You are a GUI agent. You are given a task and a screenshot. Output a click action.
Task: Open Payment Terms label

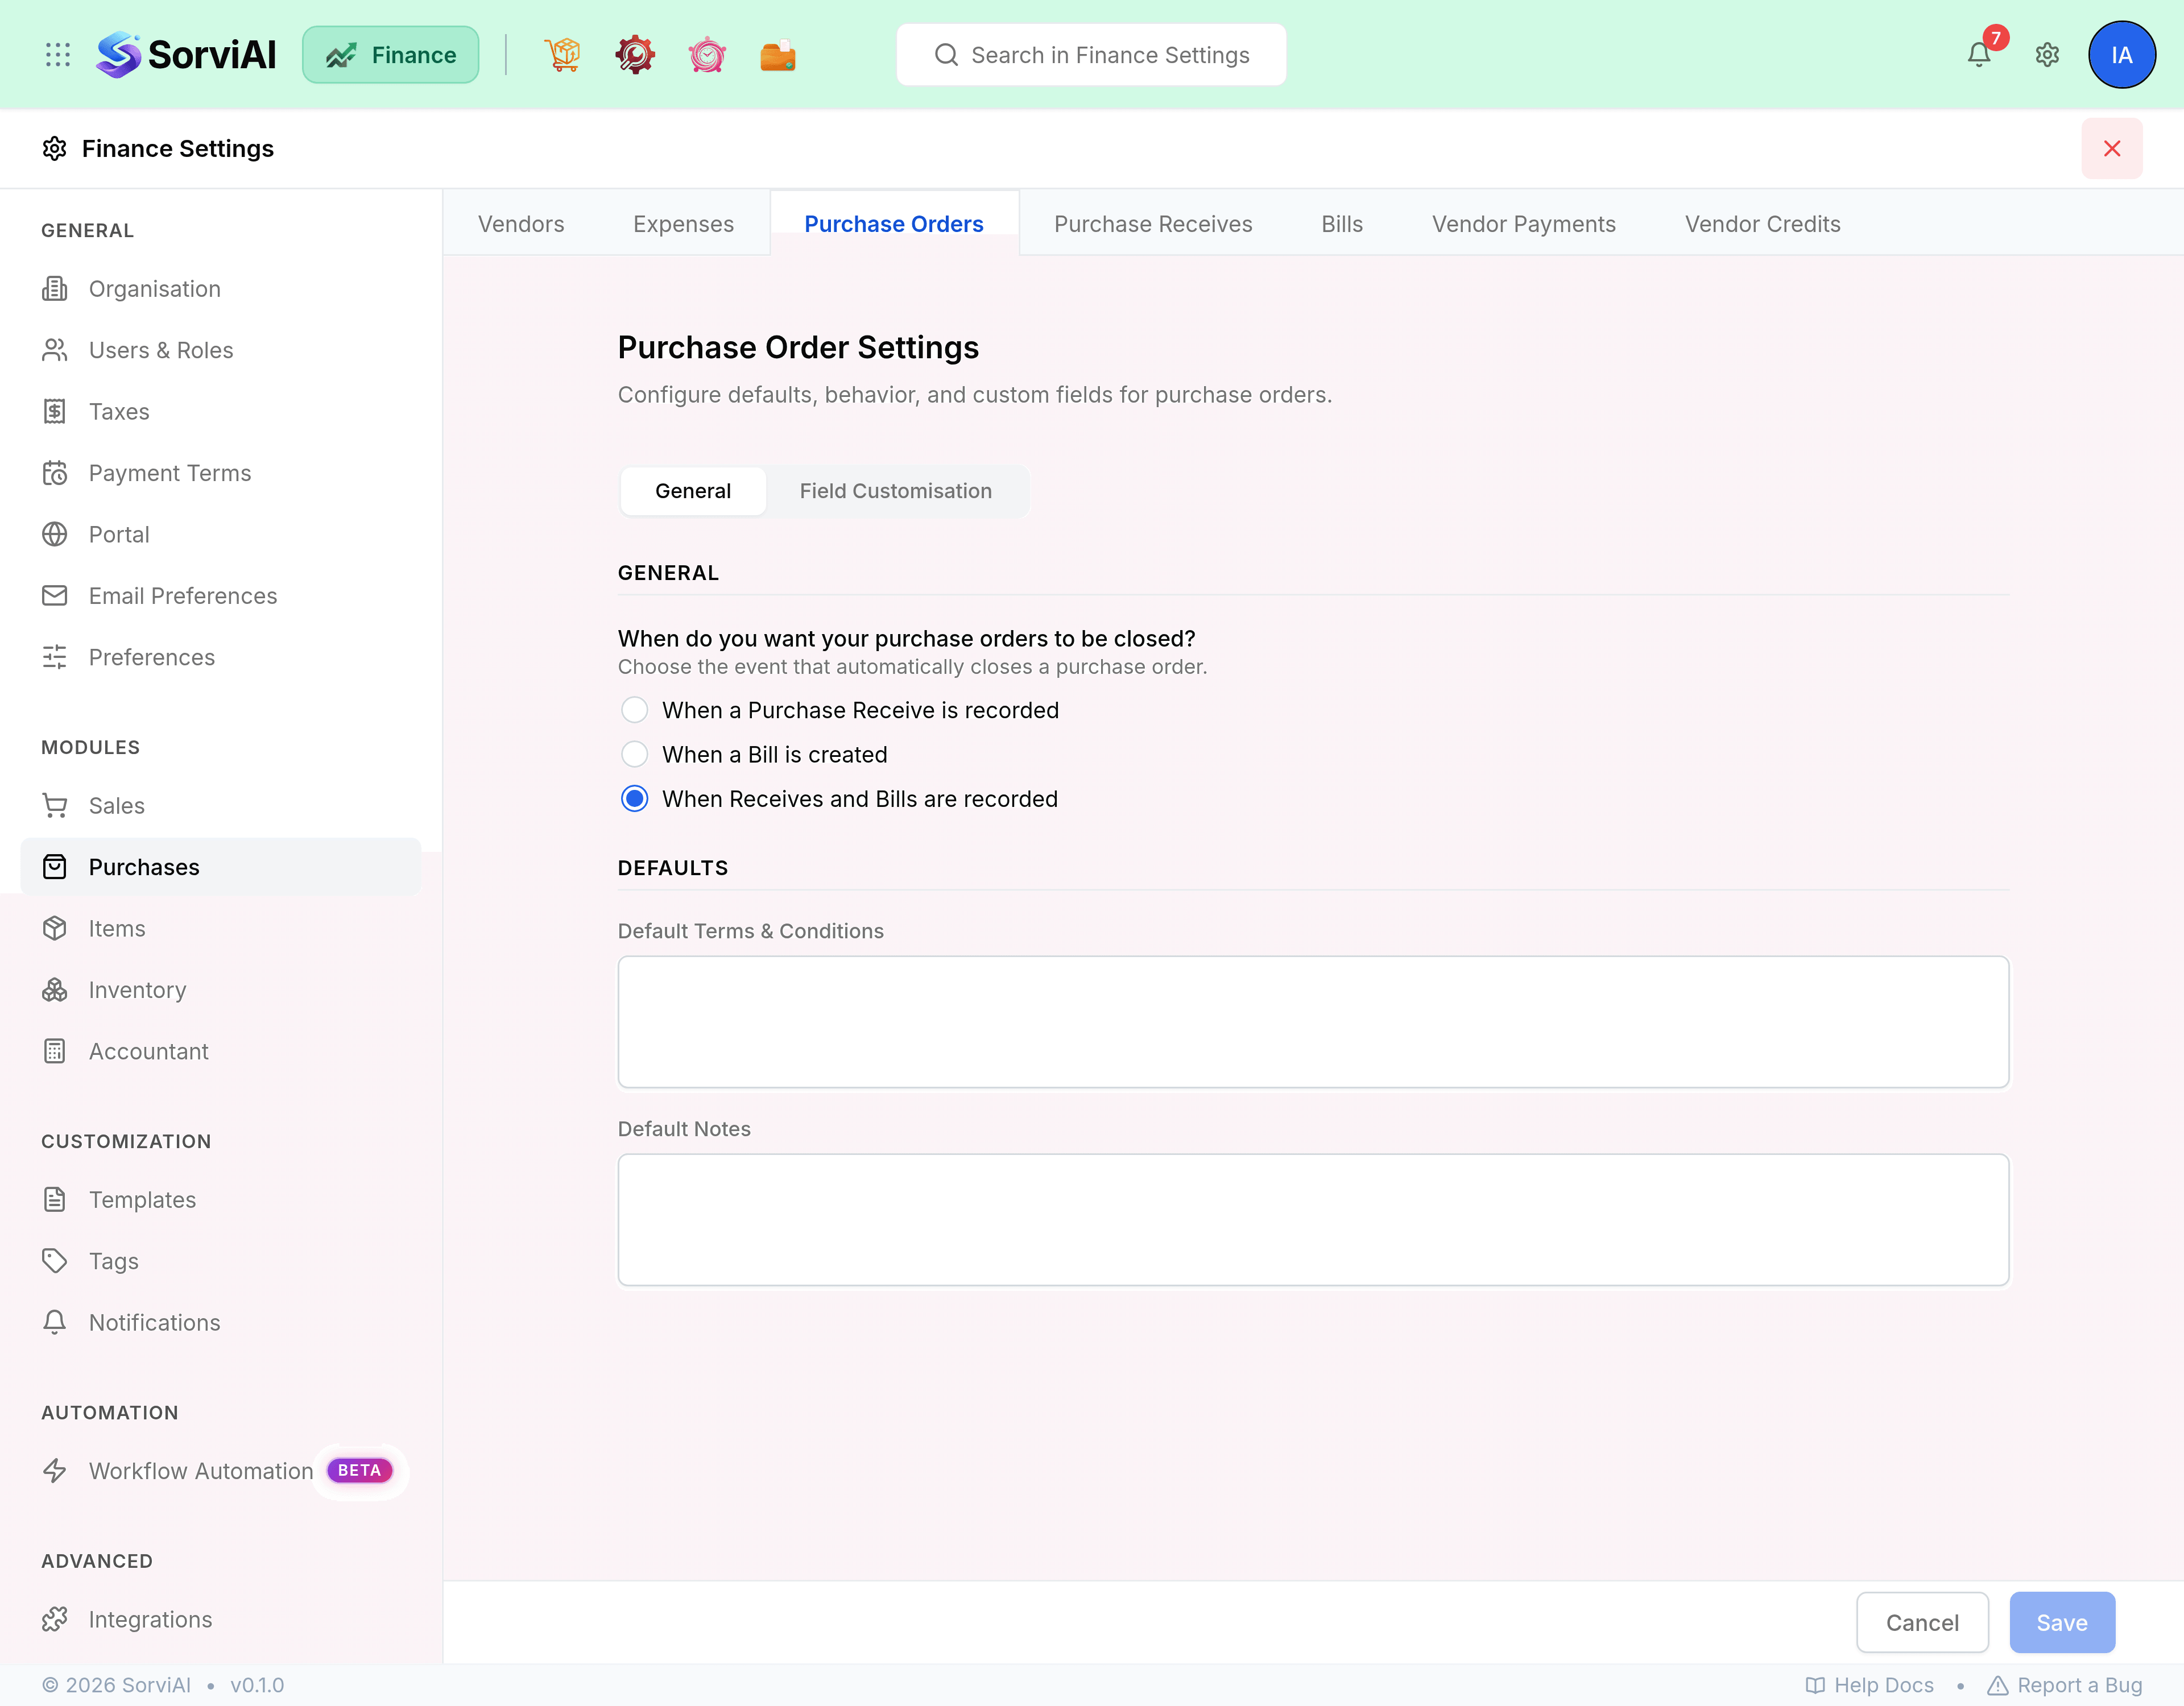tap(170, 473)
